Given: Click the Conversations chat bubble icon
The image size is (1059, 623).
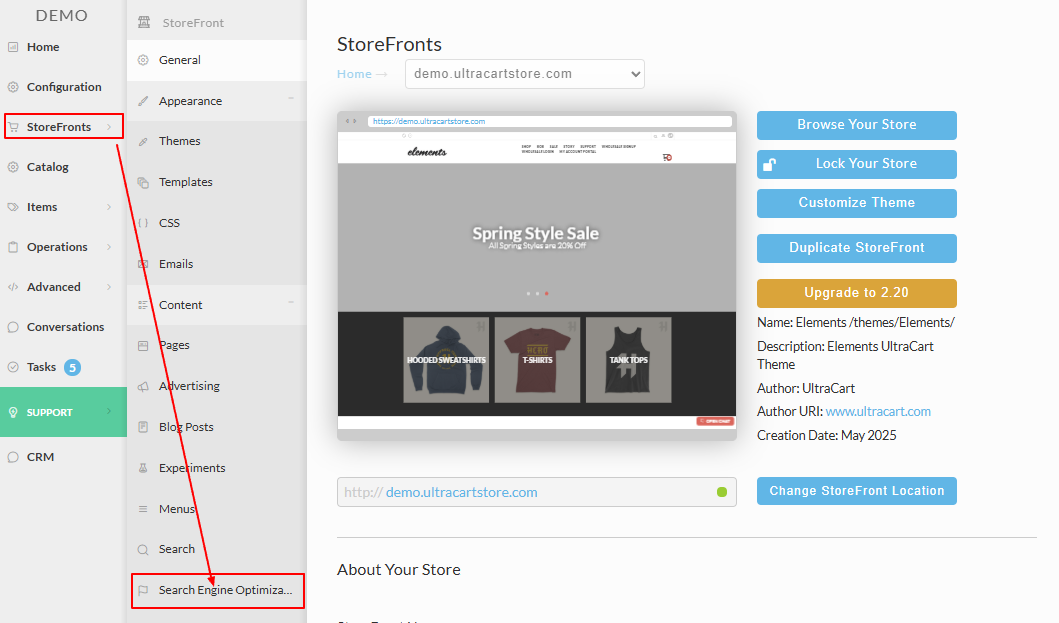Looking at the screenshot, I should (x=13, y=327).
